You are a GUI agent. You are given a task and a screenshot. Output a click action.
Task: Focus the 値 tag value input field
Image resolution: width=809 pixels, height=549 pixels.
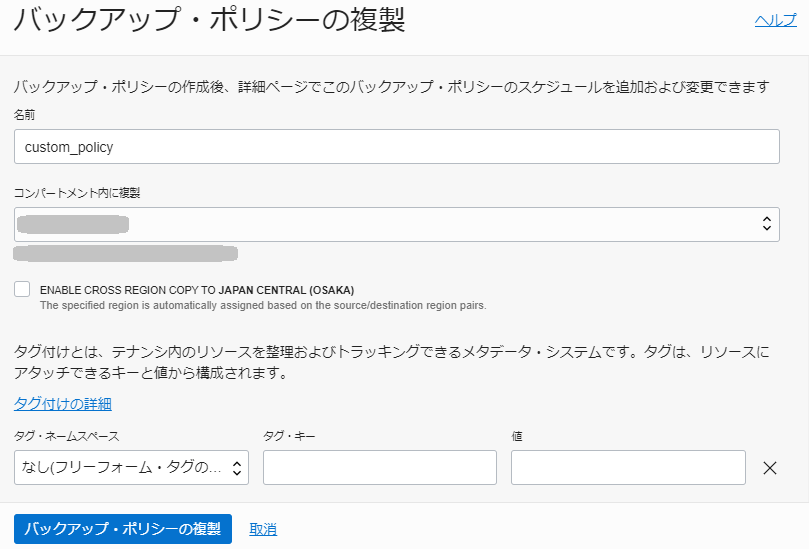click(x=627, y=467)
